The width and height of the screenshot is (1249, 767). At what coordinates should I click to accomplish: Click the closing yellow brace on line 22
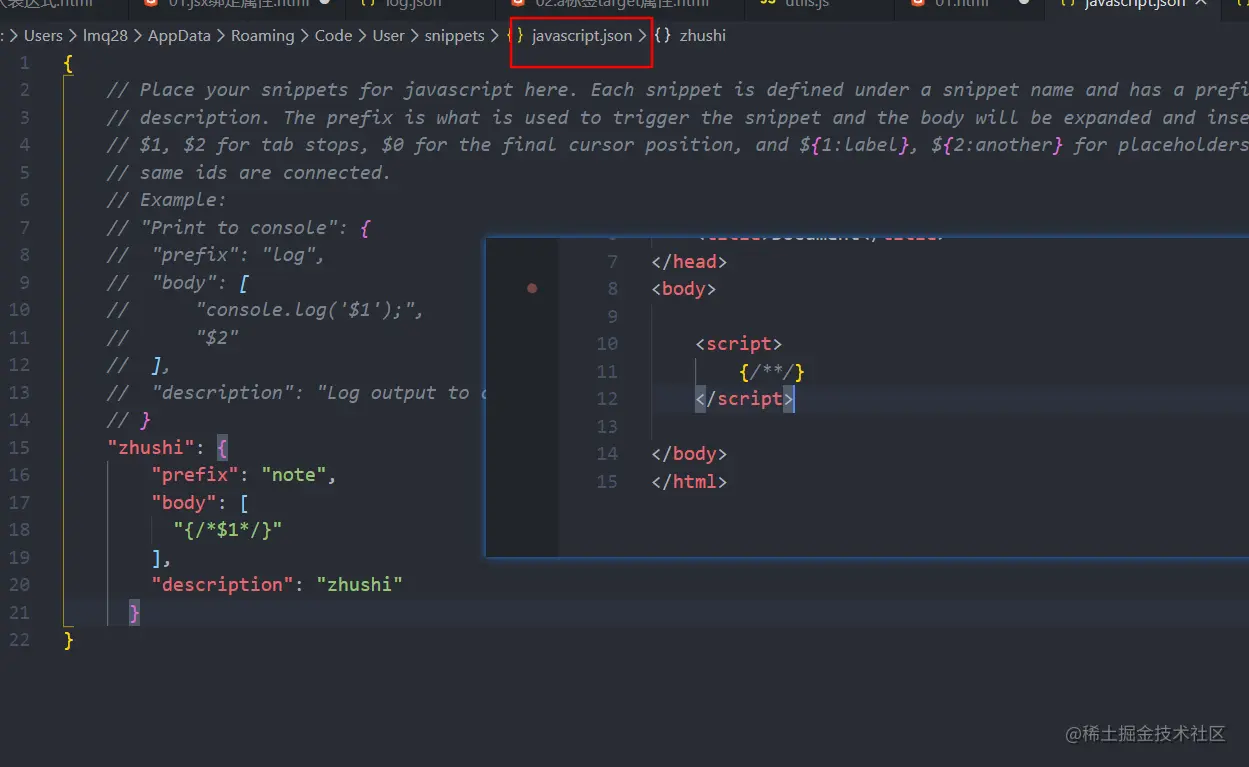click(68, 640)
